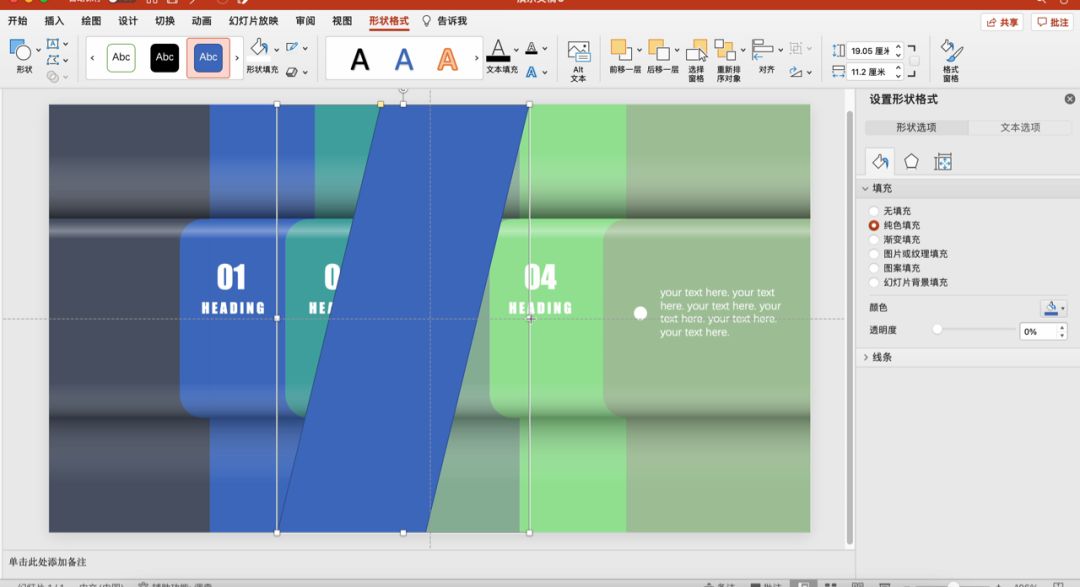
Task: Open the 幻灯片放映 ribbon tab
Action: (x=253, y=21)
